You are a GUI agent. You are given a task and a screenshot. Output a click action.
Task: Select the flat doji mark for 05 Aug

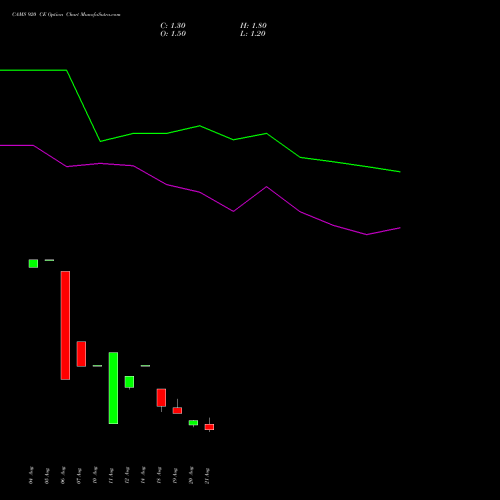49,260
